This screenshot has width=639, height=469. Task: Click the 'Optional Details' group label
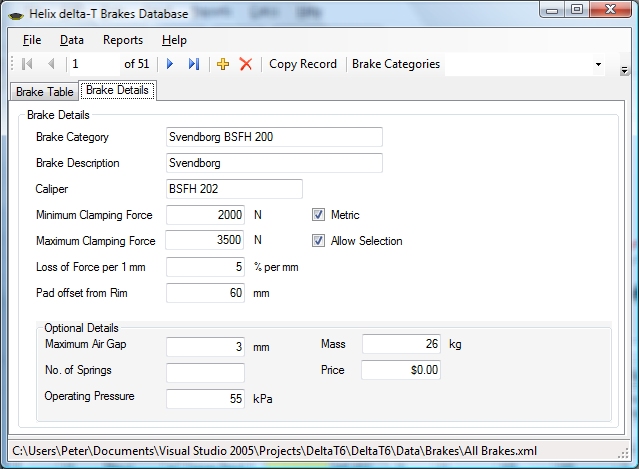pos(82,328)
